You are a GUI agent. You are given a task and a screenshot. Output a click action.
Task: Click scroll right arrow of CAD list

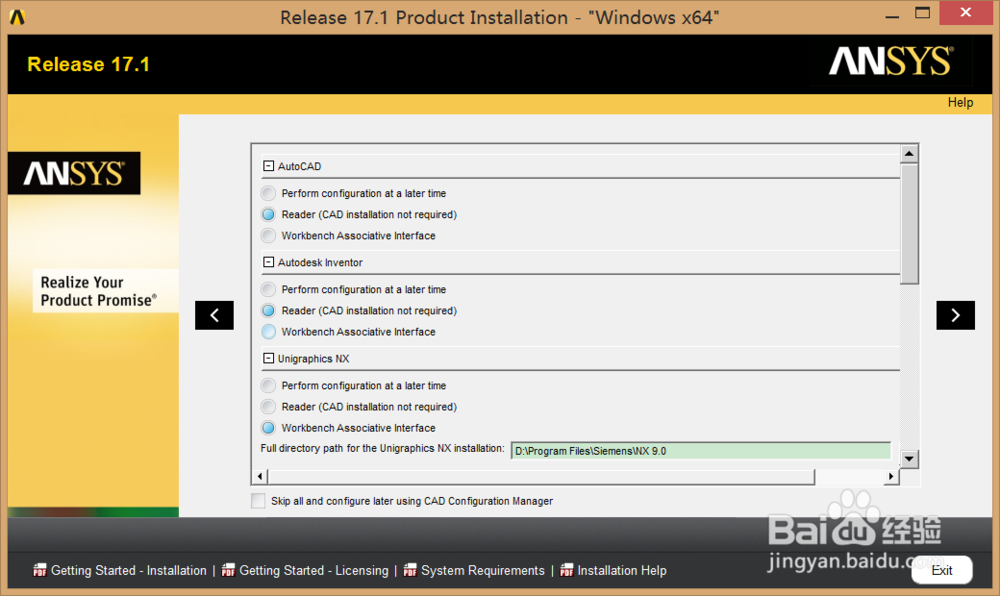pos(891,476)
